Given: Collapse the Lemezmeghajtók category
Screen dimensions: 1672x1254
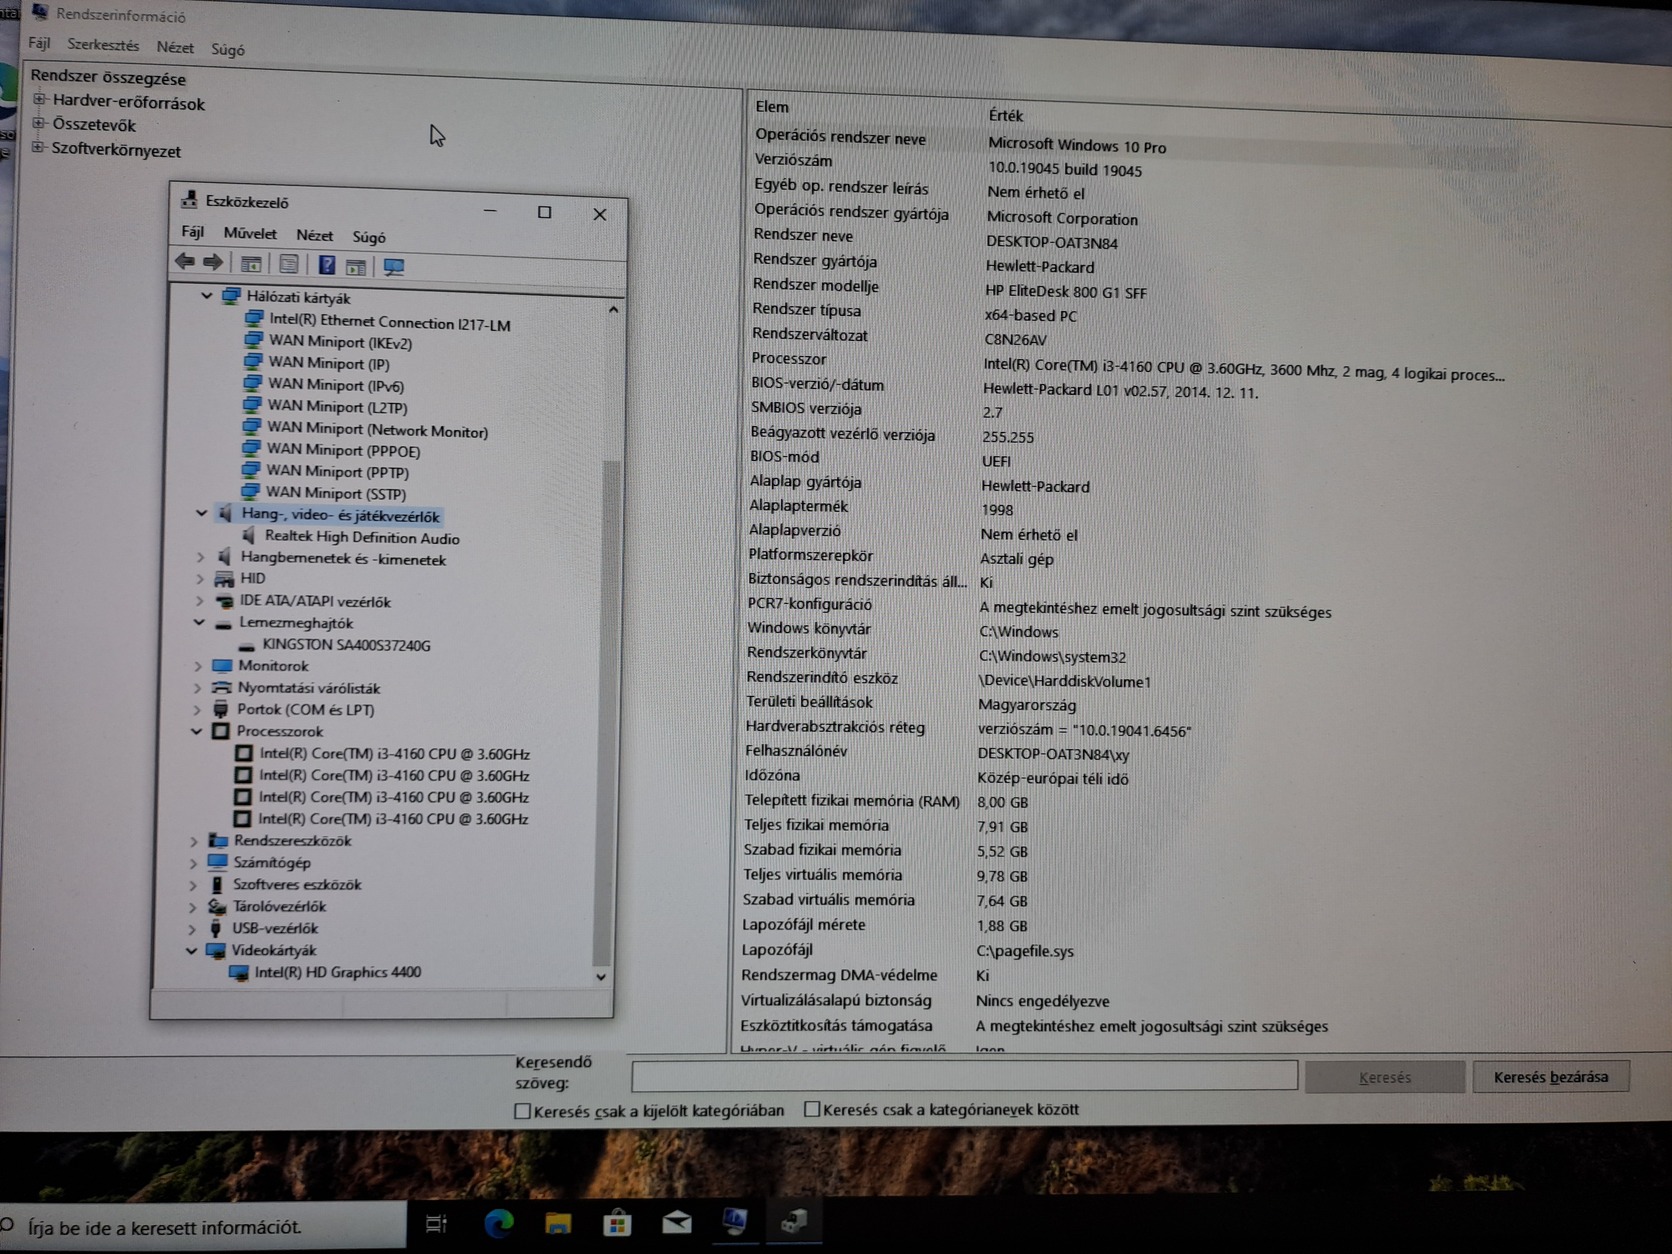Looking at the screenshot, I should tap(199, 622).
